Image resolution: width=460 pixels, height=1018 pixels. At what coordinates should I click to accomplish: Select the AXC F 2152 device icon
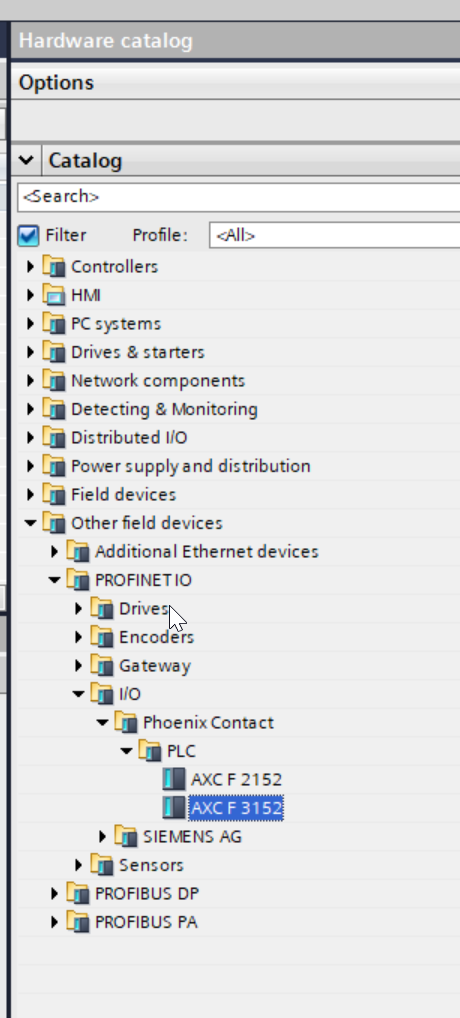[174, 780]
